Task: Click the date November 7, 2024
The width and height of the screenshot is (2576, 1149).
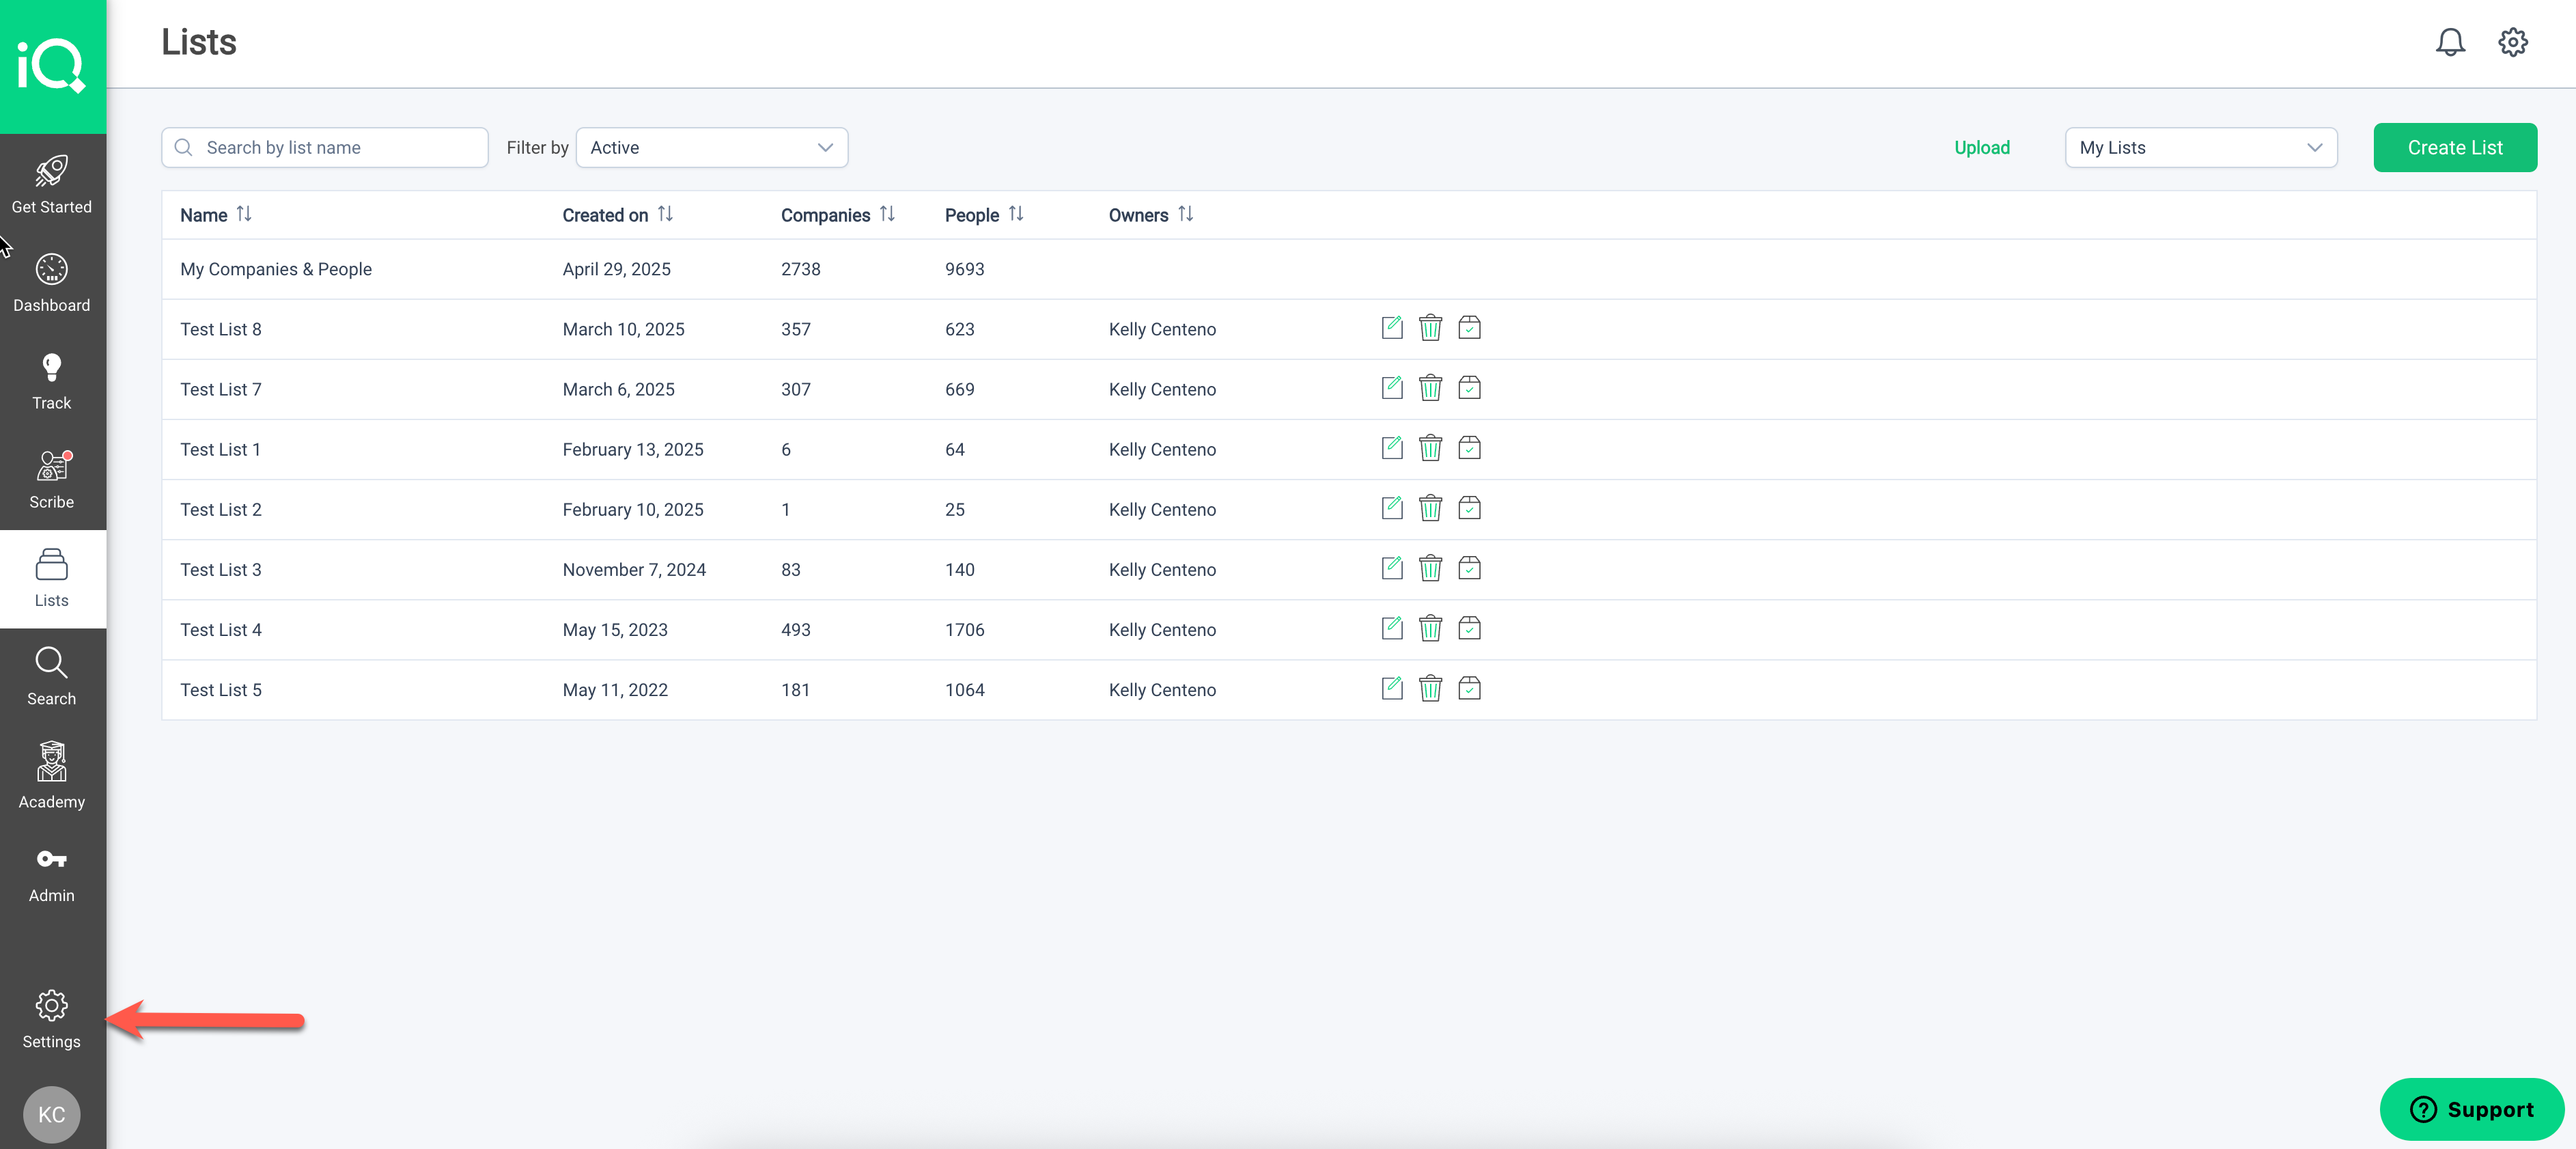Action: click(634, 569)
